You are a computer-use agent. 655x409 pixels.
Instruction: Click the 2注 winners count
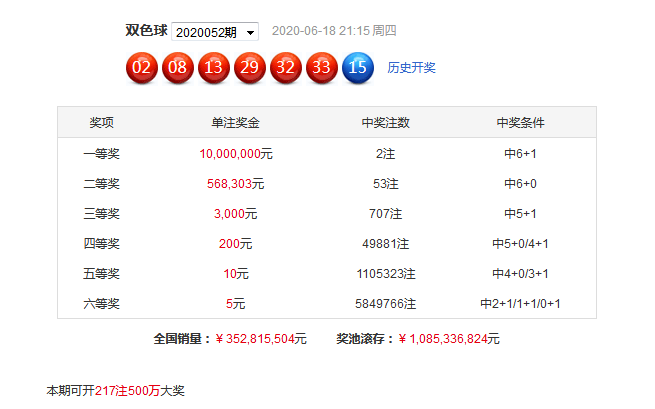click(x=386, y=154)
